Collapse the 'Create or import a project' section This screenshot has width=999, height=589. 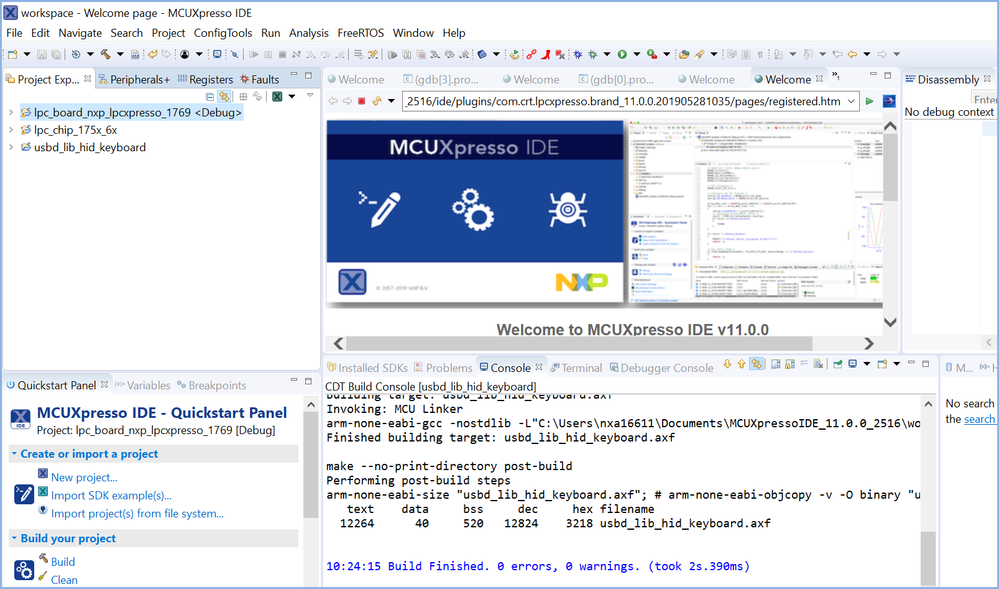coord(14,454)
